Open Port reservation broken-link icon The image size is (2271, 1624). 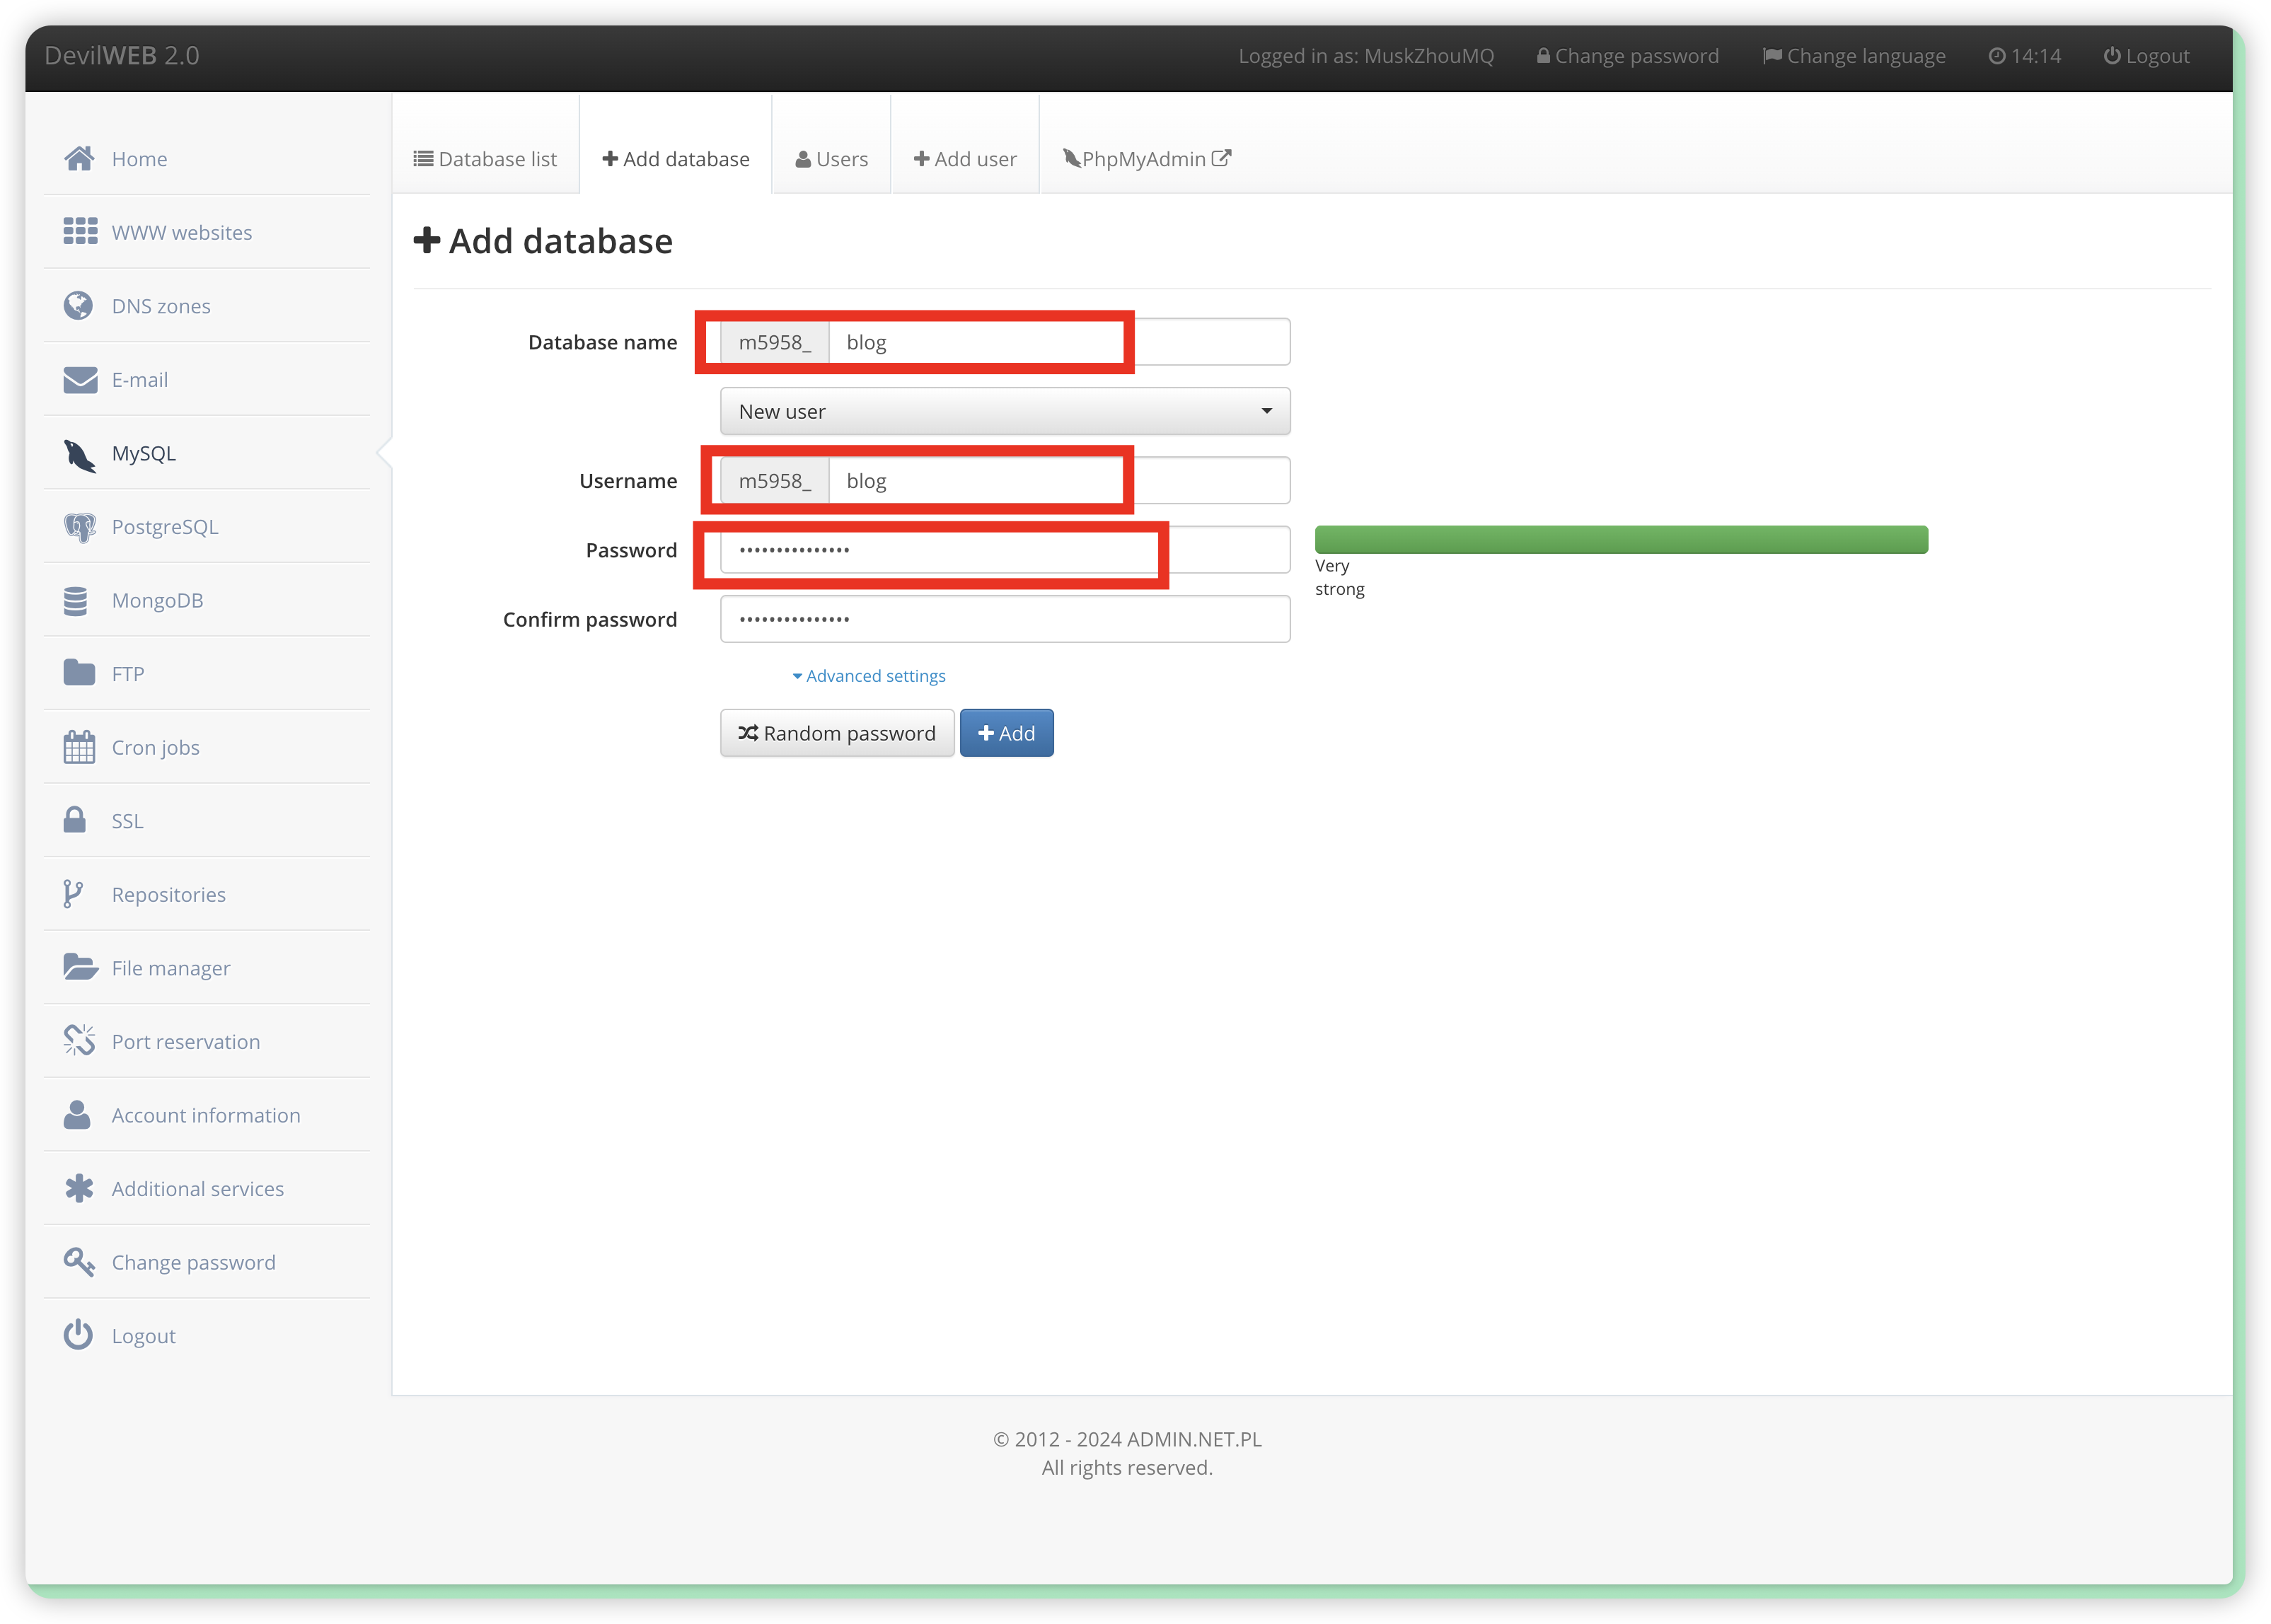(x=79, y=1041)
